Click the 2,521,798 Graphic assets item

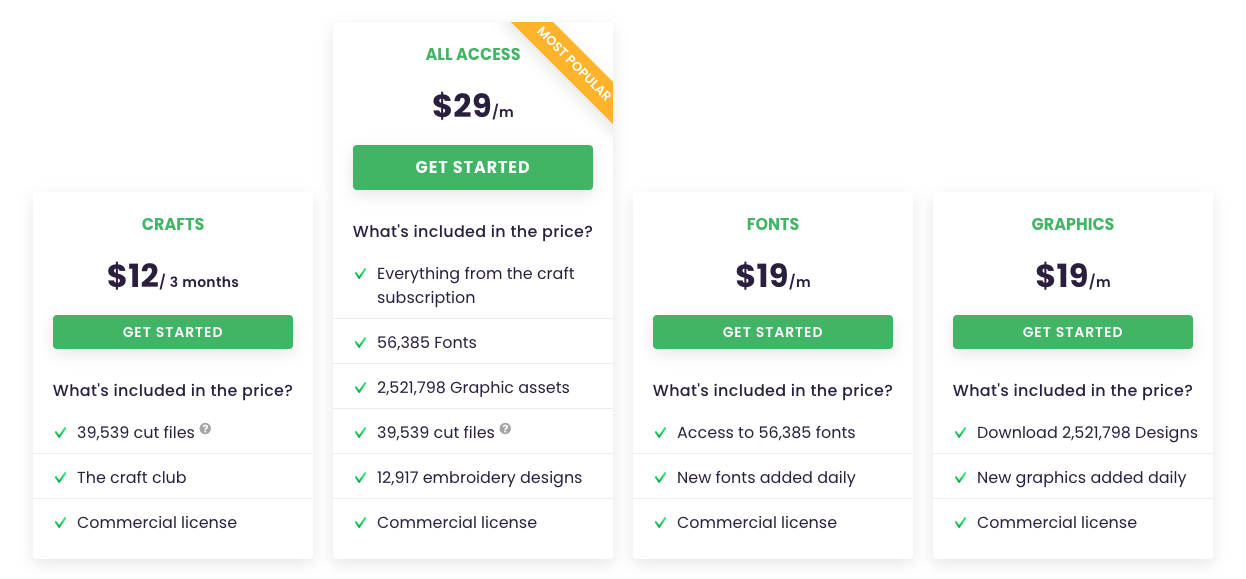tap(473, 387)
